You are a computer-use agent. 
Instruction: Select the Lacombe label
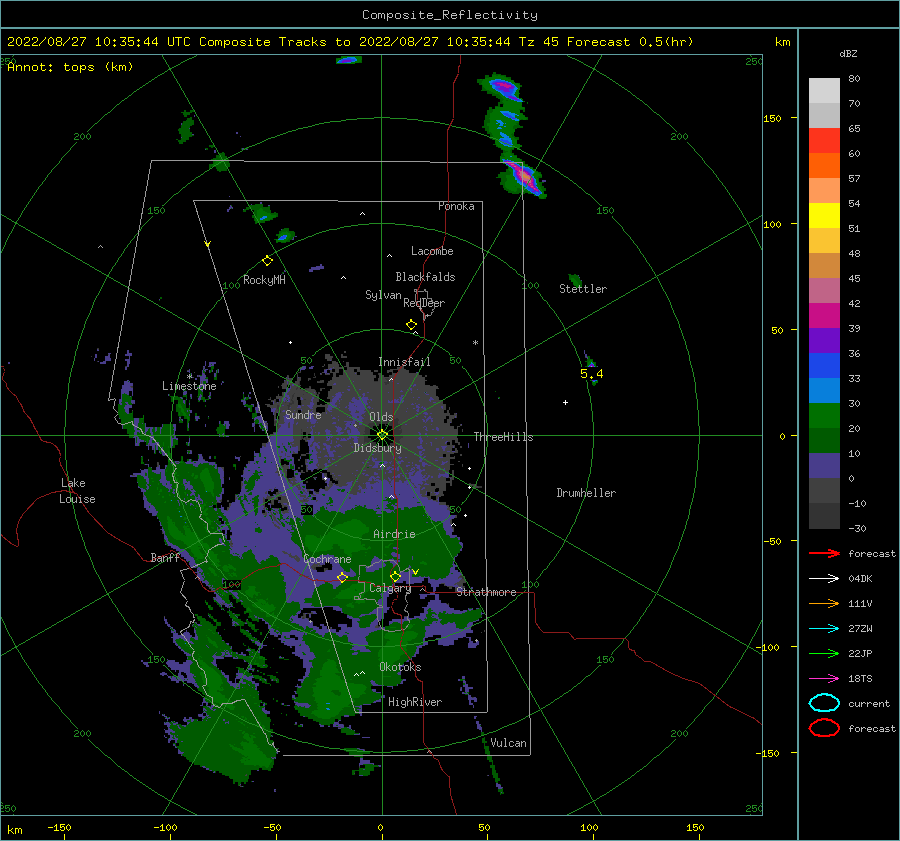[432, 251]
